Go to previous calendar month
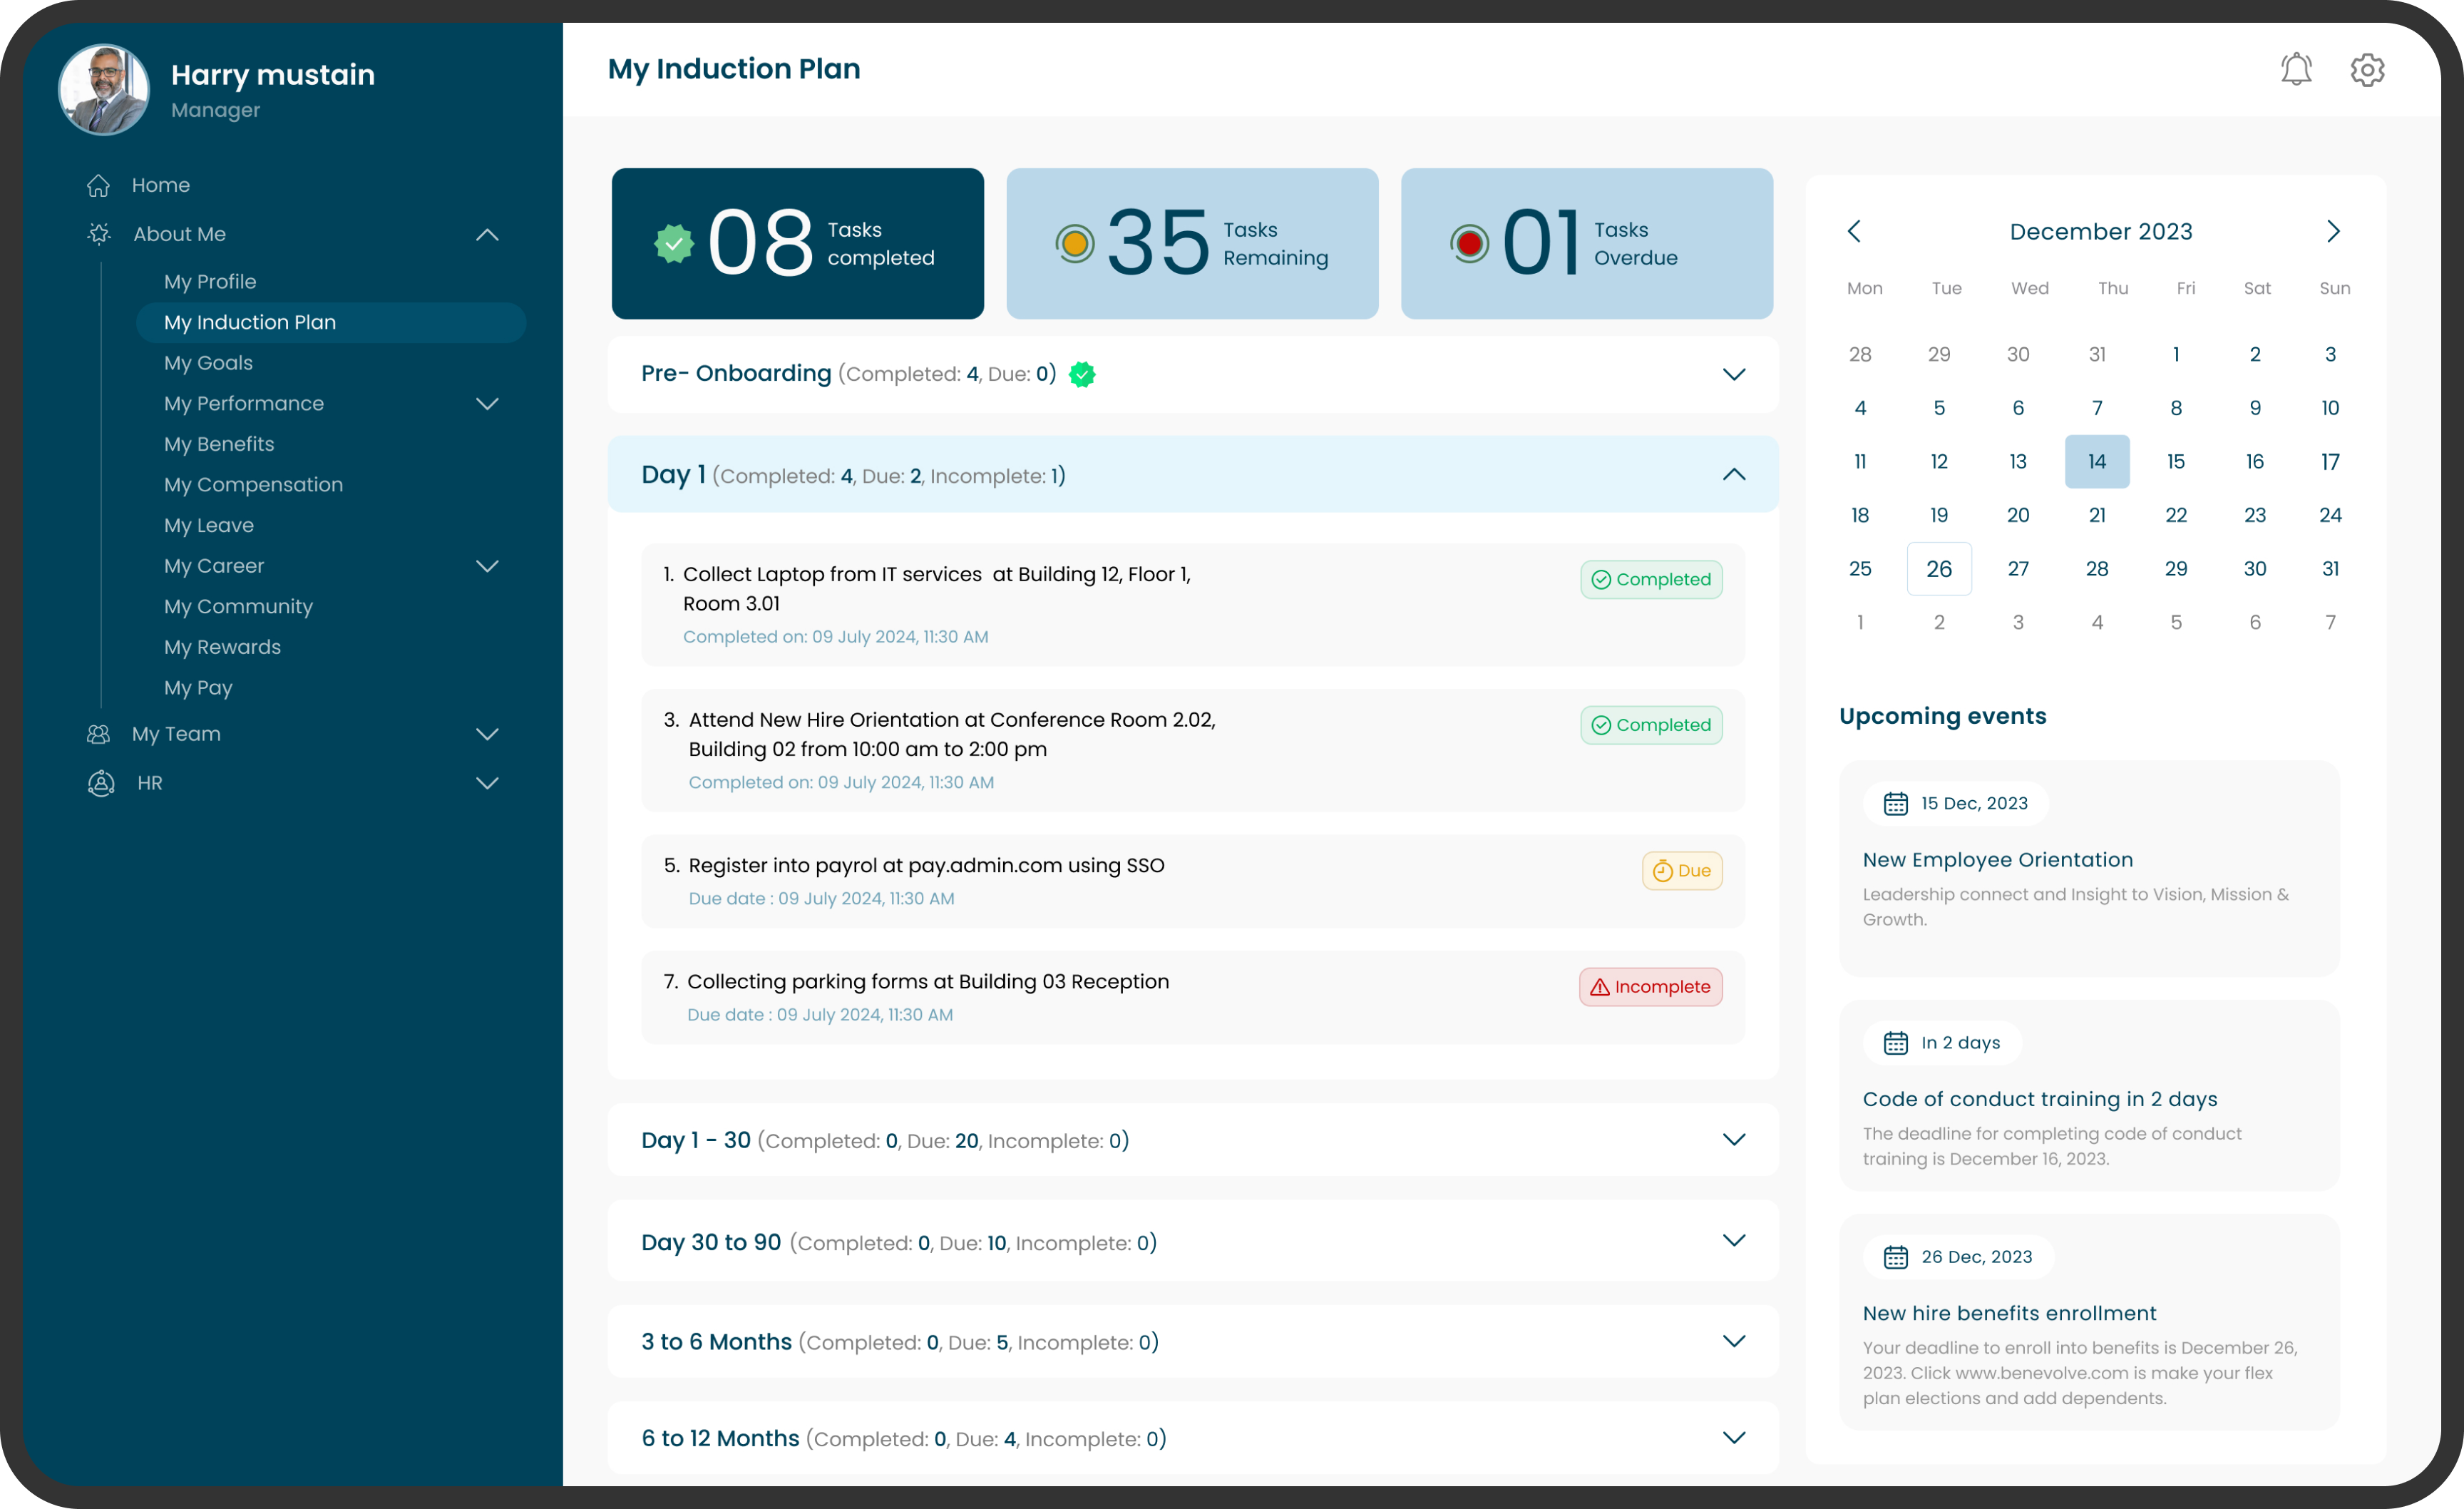The height and width of the screenshot is (1509, 2464). click(1854, 231)
